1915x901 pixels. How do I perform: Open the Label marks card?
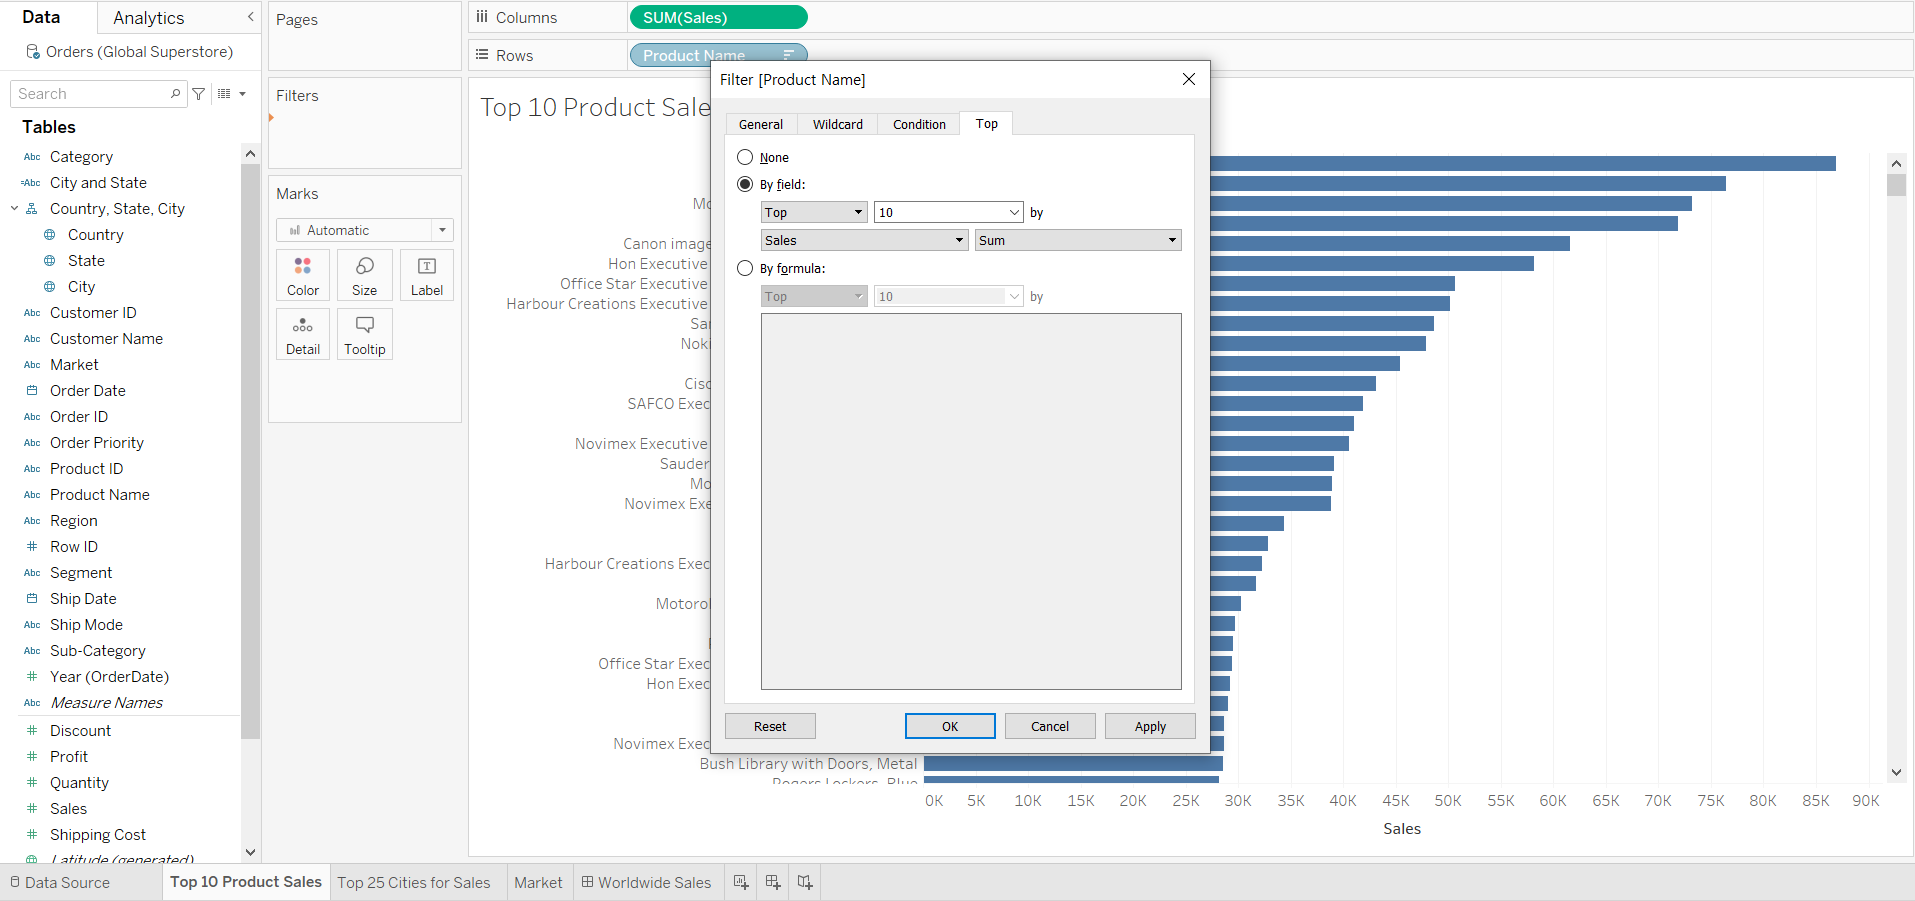click(427, 275)
